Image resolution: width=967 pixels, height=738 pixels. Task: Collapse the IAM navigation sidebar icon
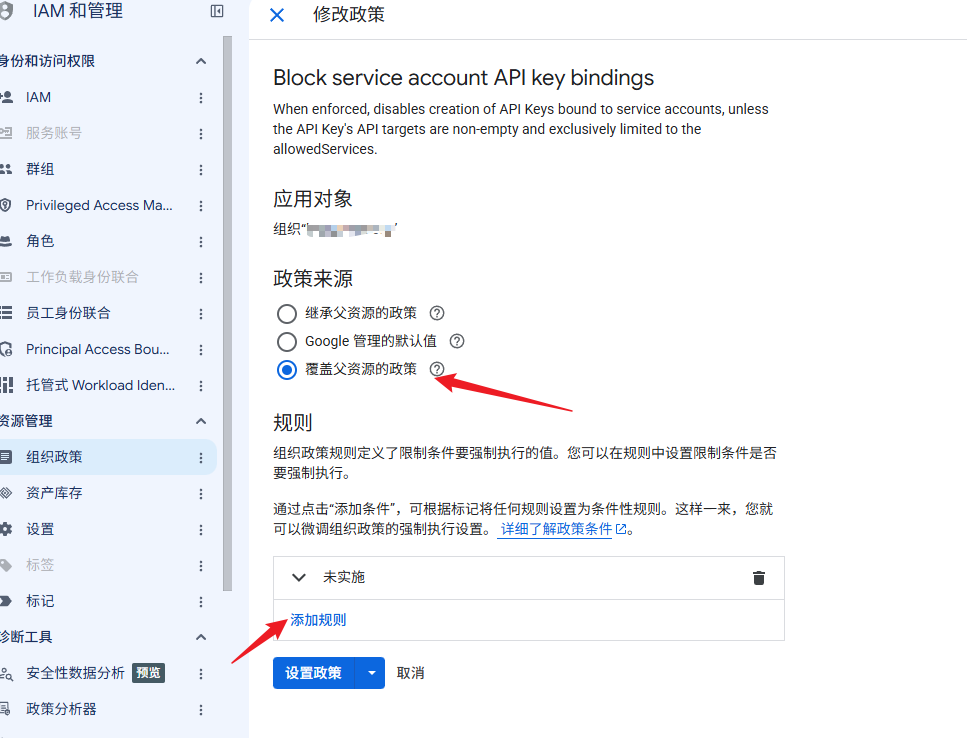click(x=217, y=11)
